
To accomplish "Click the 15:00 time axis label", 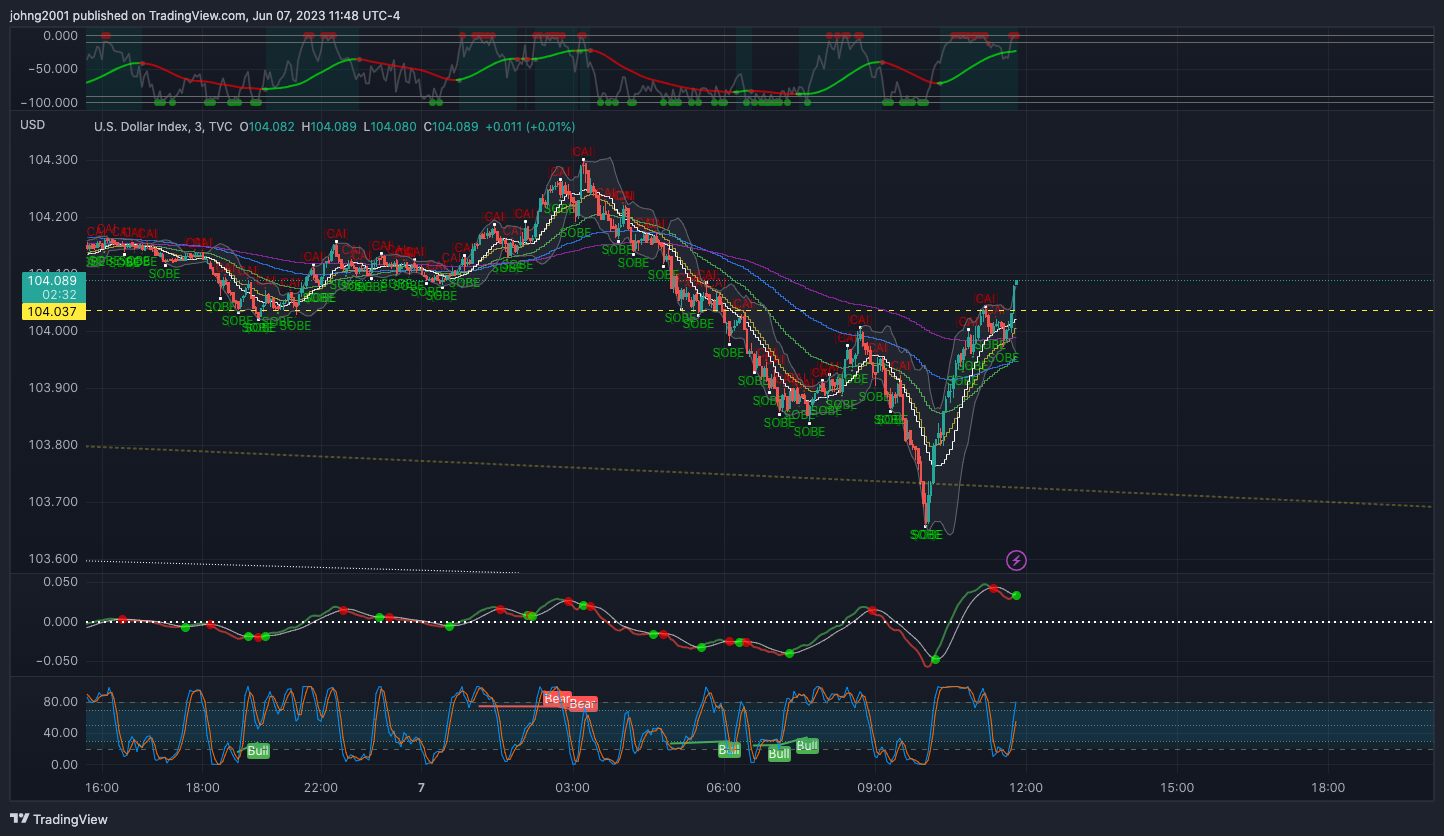I will click(x=1177, y=788).
